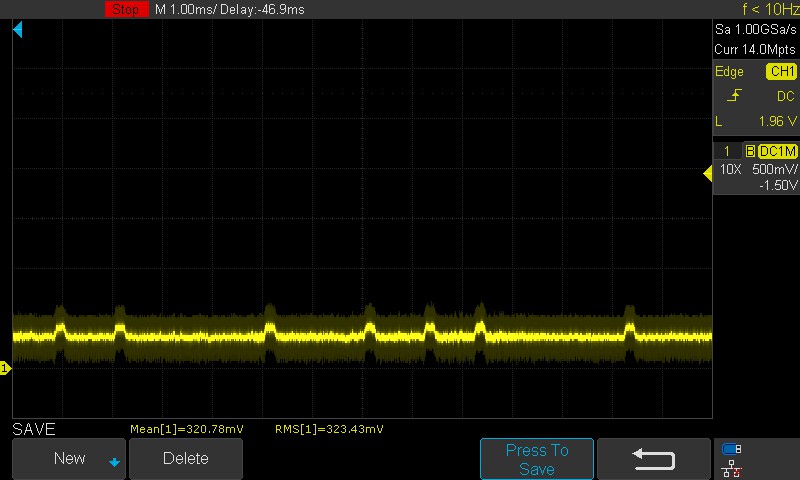800x480 pixels.
Task: Click the M 1.00ms/ timebase readout
Action: pyautogui.click(x=186, y=9)
